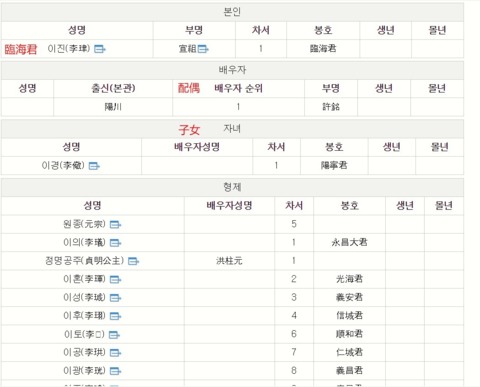Open detail icon in 仁城君 row
This screenshot has height=387, width=480.
(115, 353)
